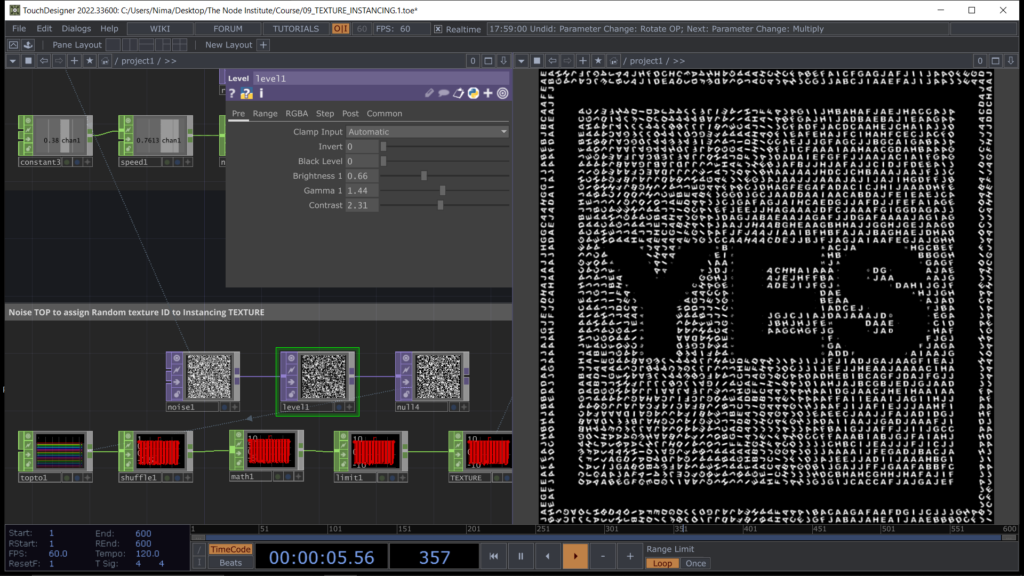Maximize the left network pane
Viewport: 1024px width, 576px height.
[x=488, y=61]
